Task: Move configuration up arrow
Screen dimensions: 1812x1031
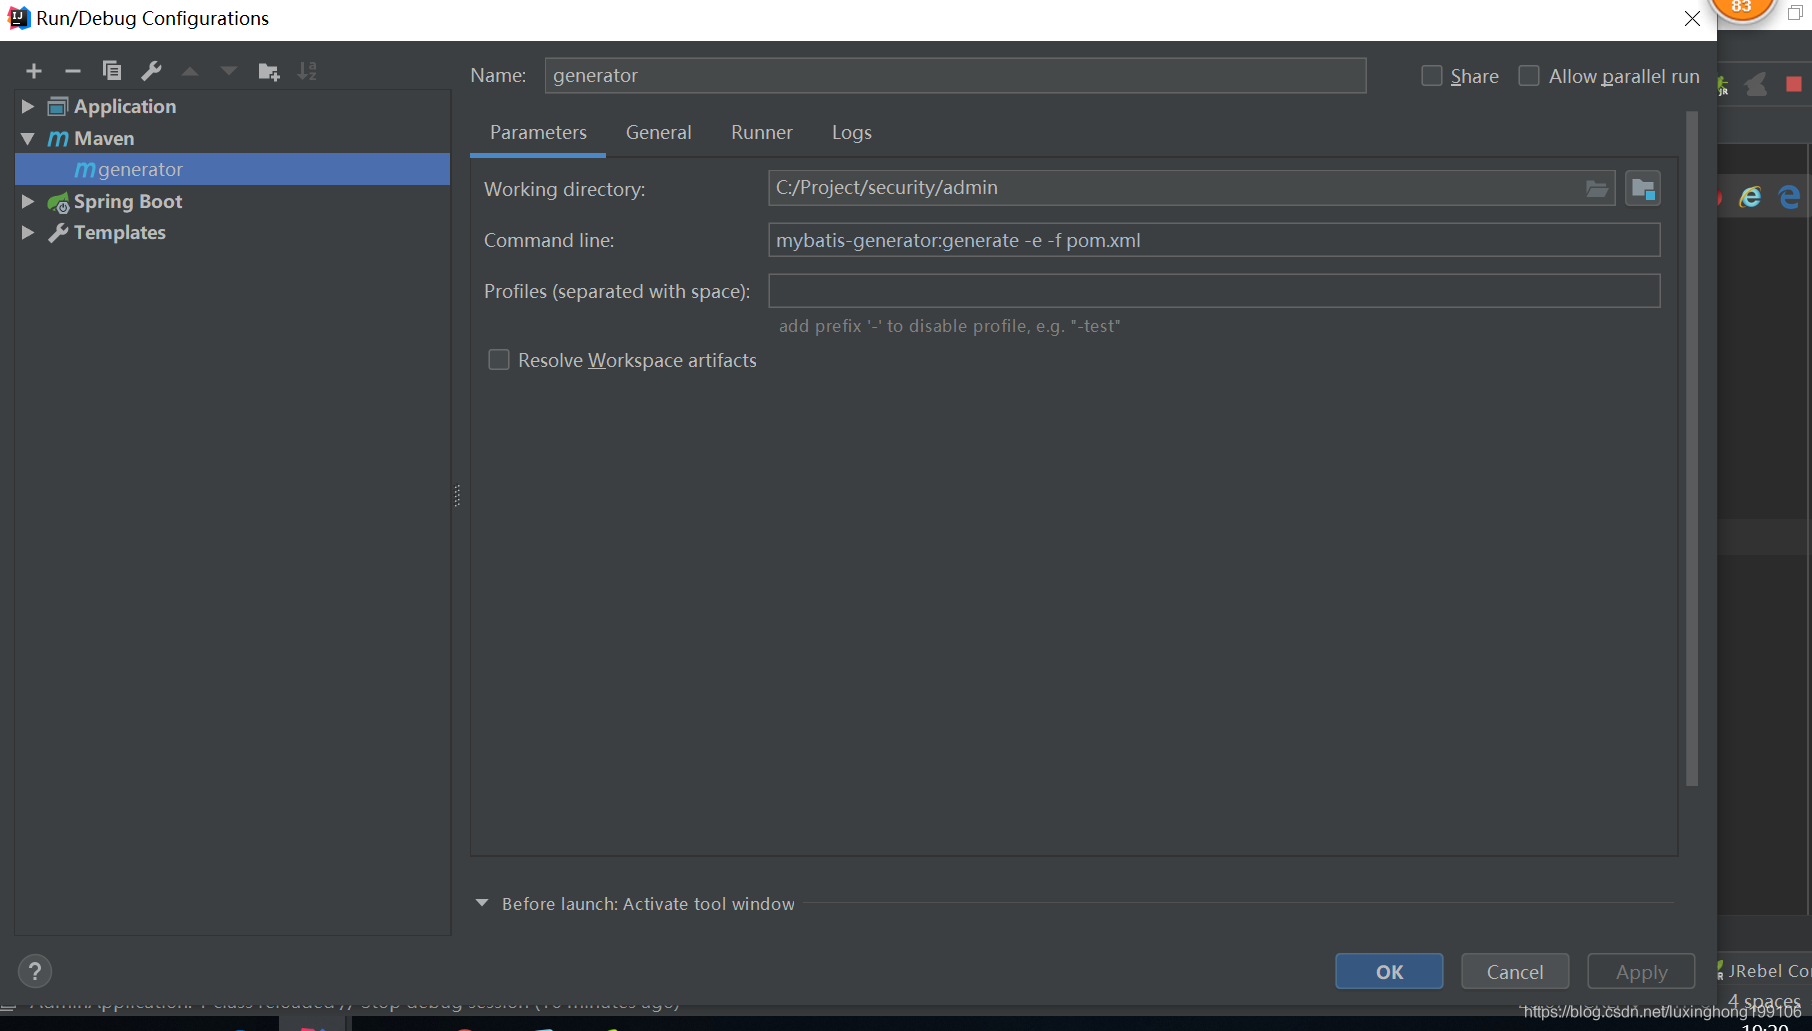Action: pos(190,71)
